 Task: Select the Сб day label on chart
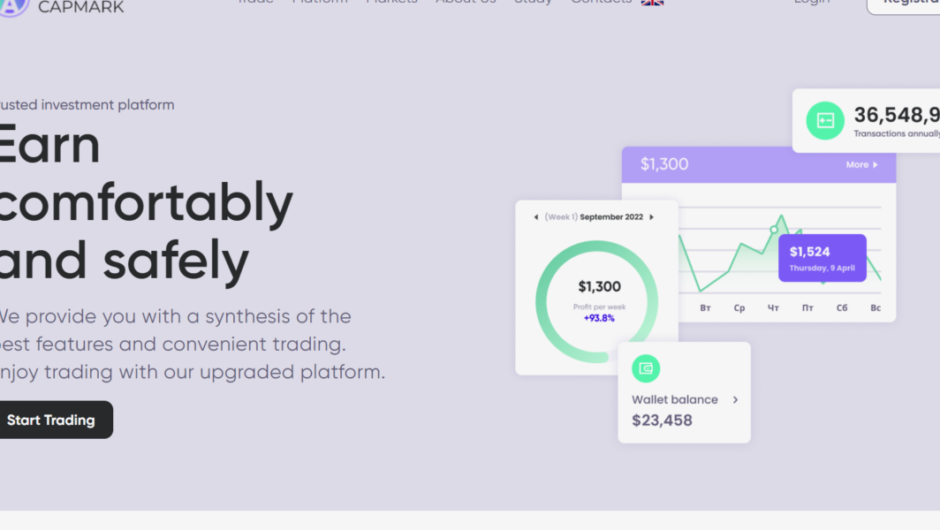(x=842, y=308)
